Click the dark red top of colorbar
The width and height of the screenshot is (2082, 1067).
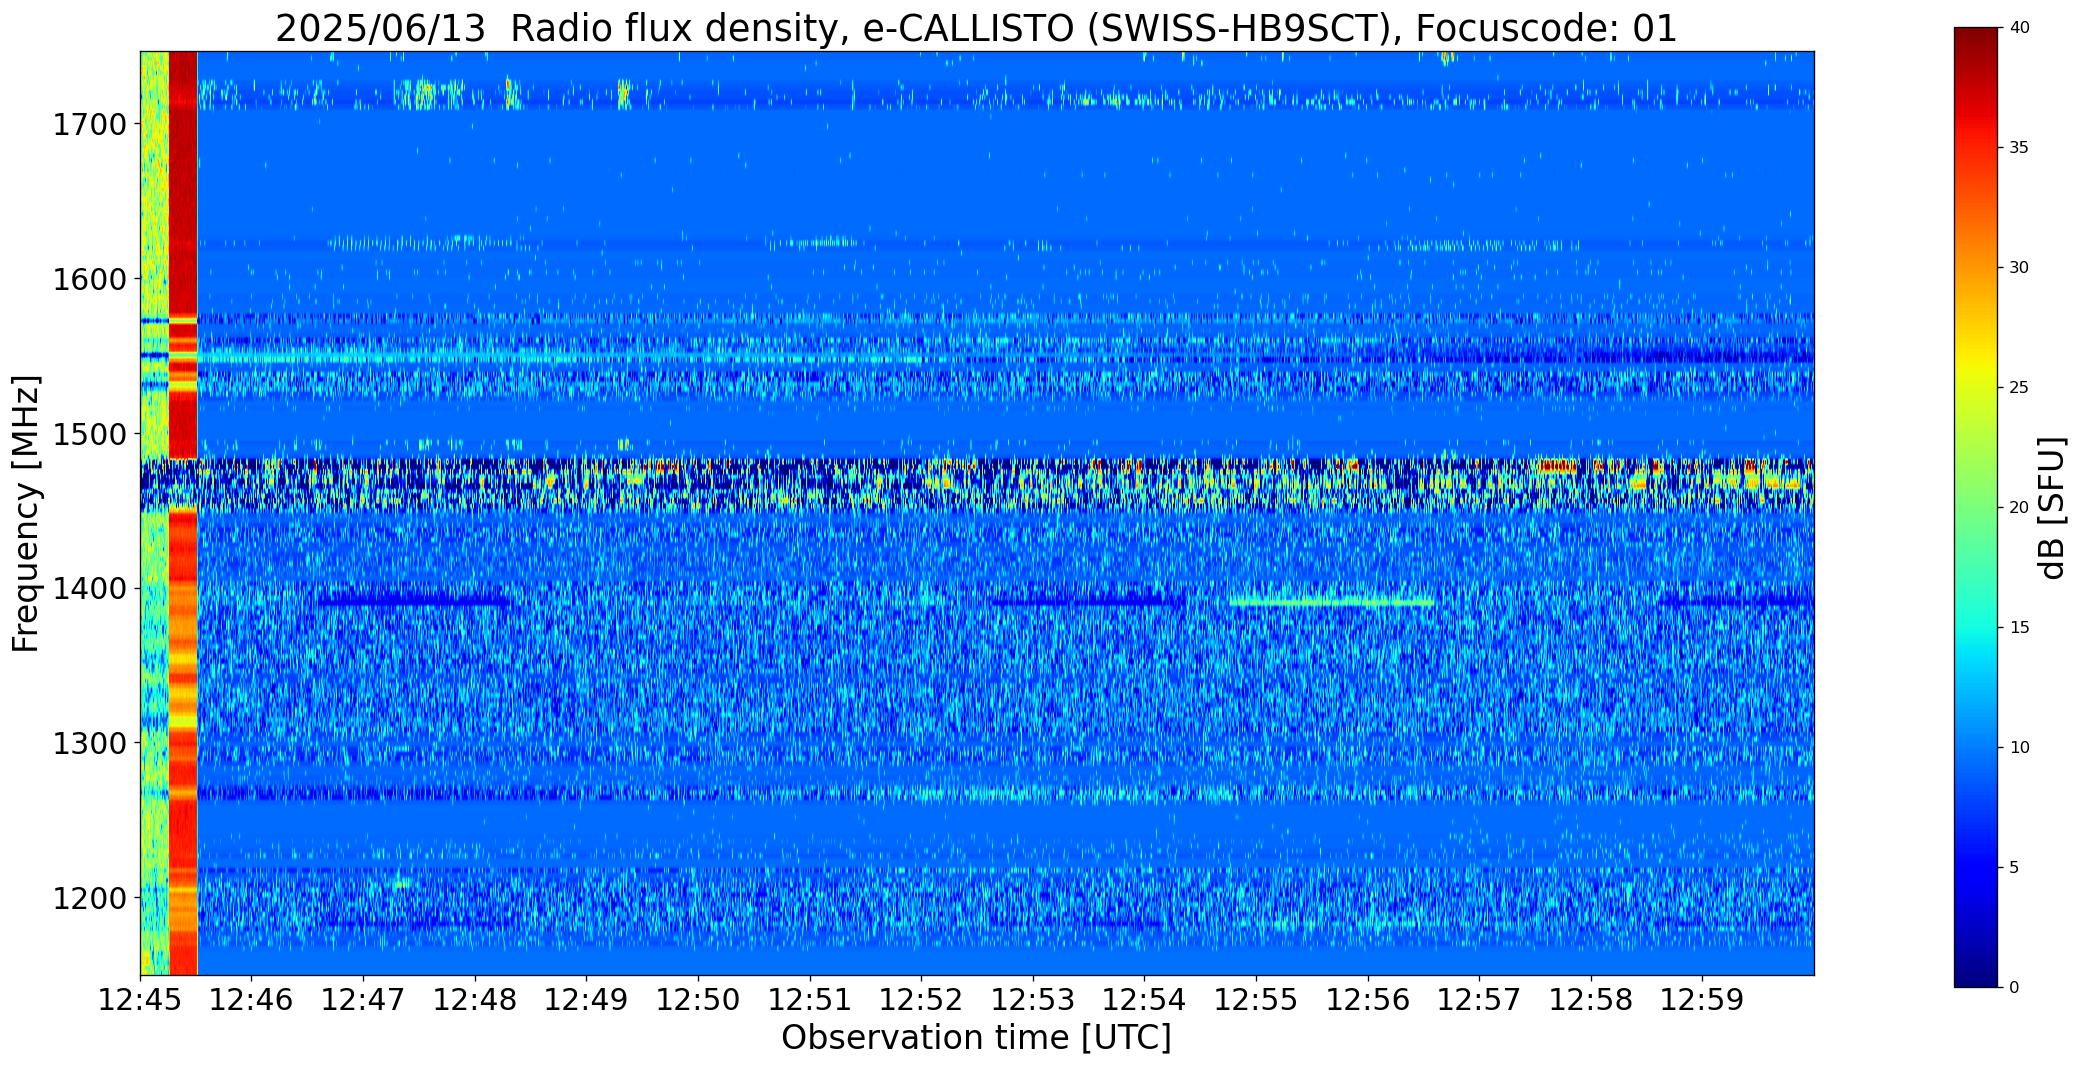coord(1977,40)
